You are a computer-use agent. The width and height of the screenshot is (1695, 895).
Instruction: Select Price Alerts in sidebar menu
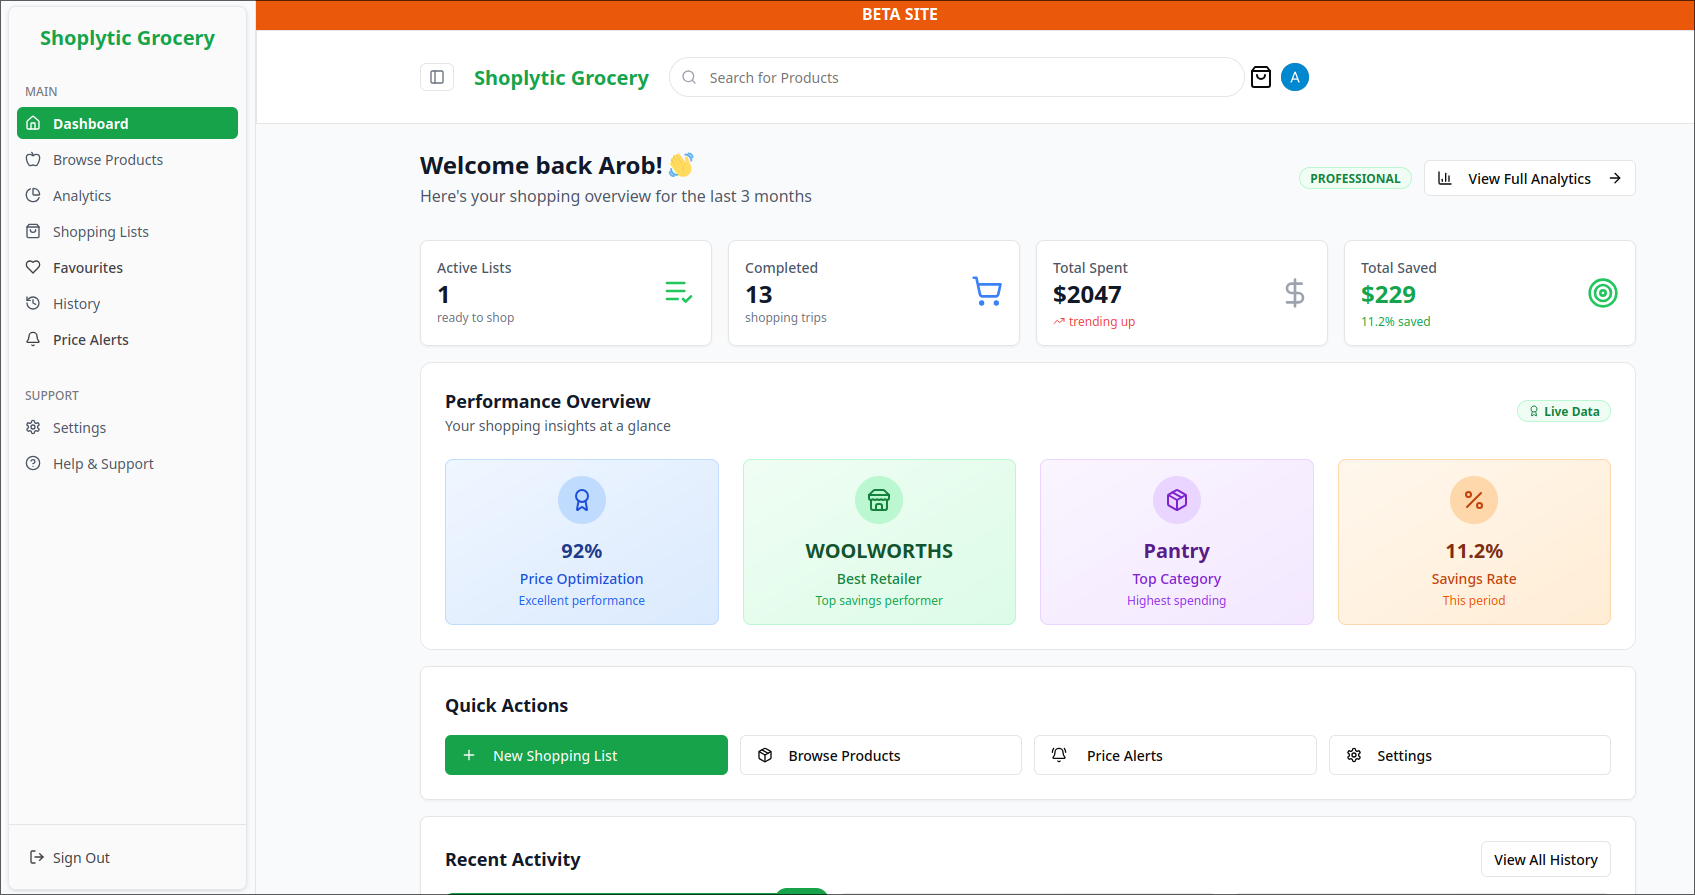click(91, 340)
